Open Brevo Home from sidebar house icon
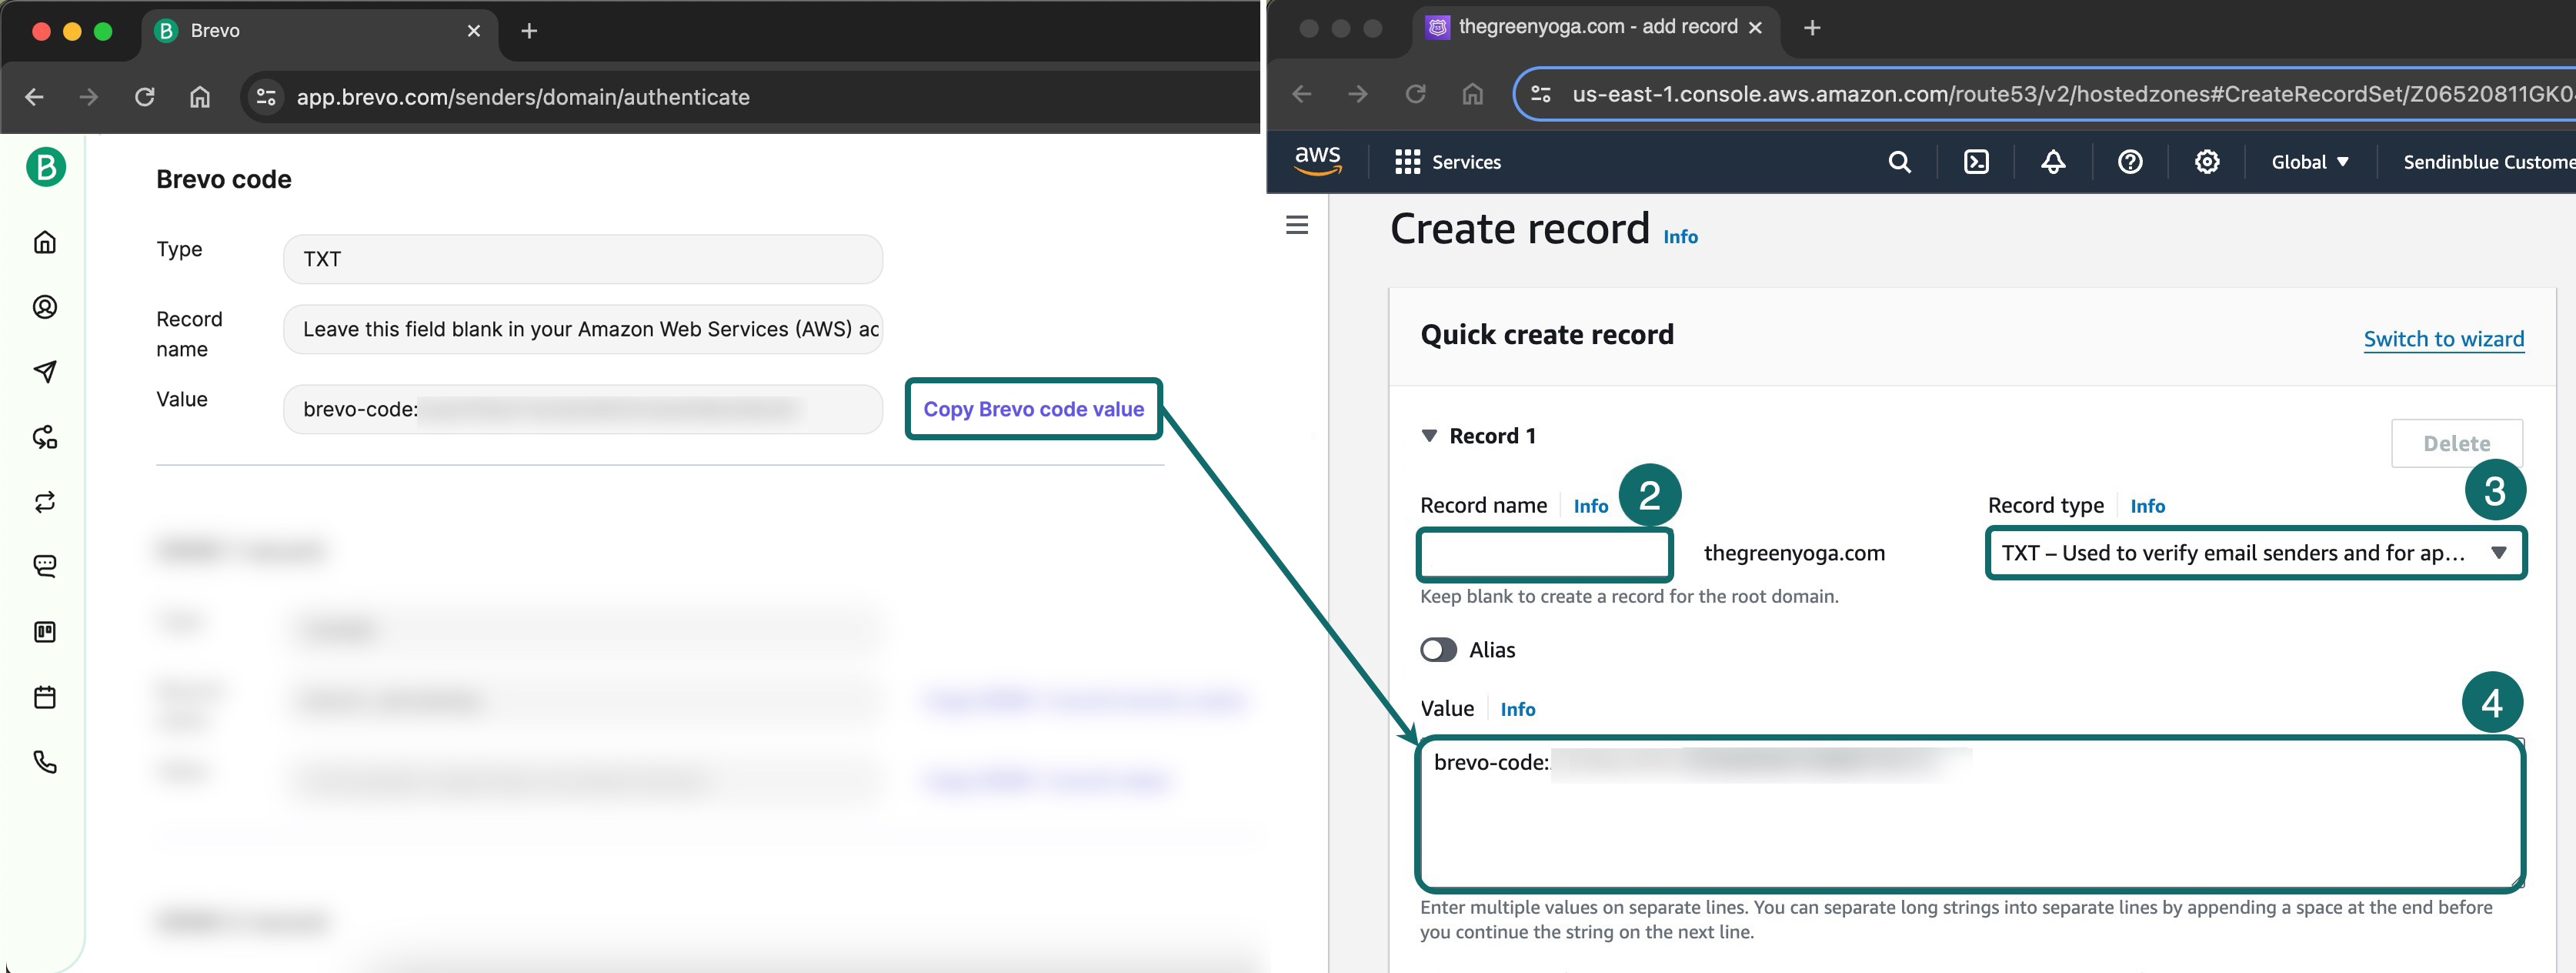2576x973 pixels. click(45, 242)
